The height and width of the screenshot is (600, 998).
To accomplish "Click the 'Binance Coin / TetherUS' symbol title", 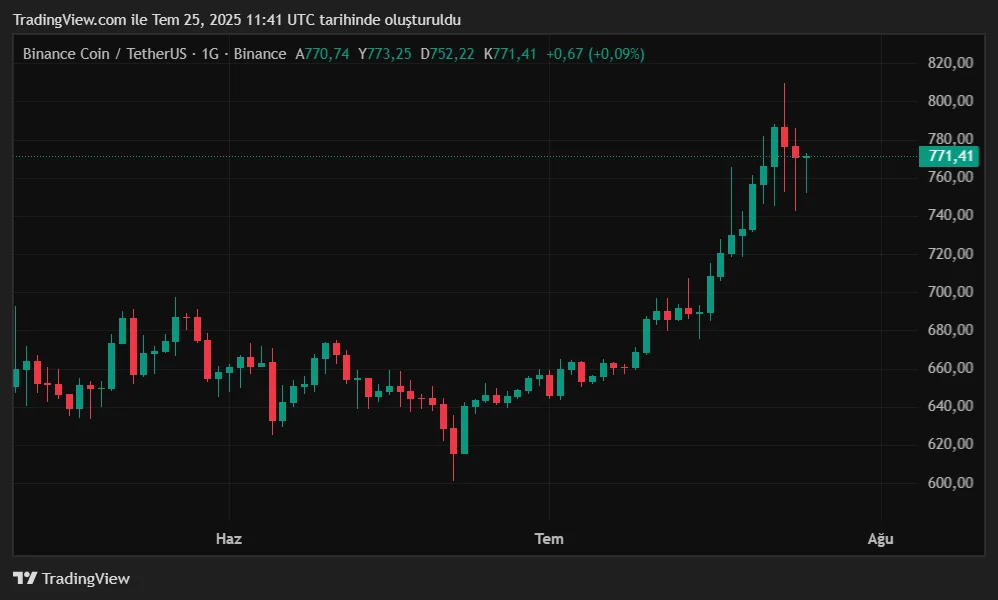I will [x=105, y=54].
